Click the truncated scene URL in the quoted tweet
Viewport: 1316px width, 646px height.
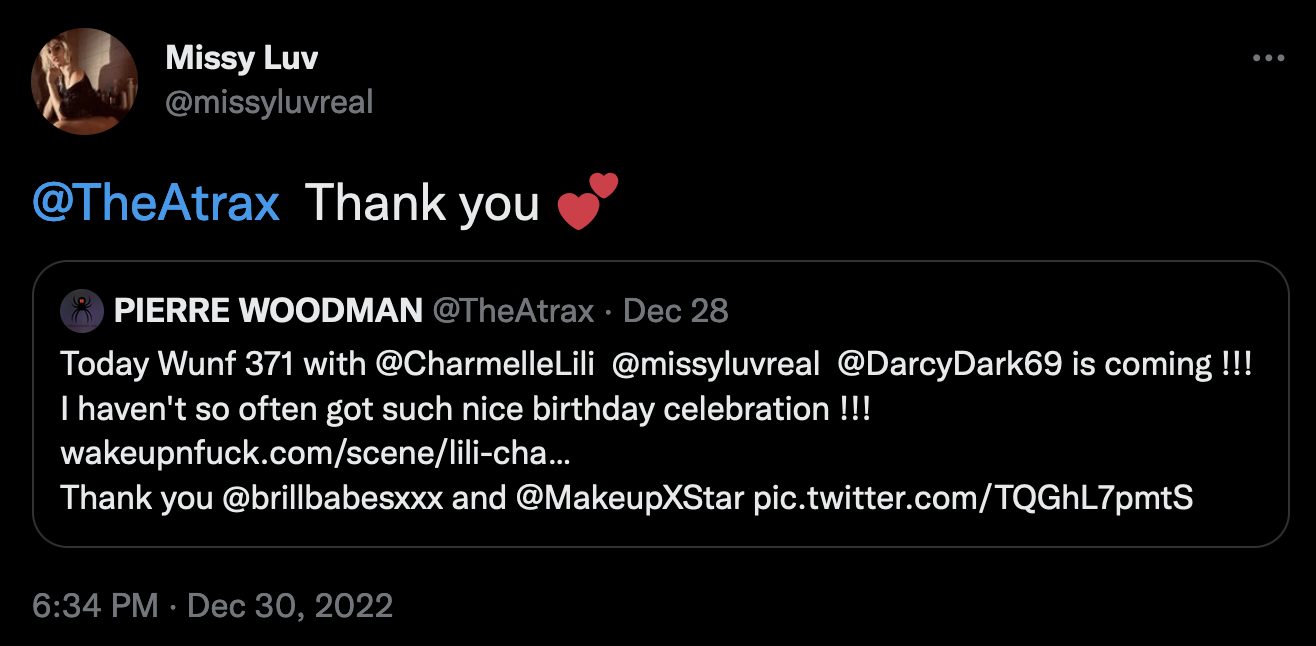click(x=316, y=453)
